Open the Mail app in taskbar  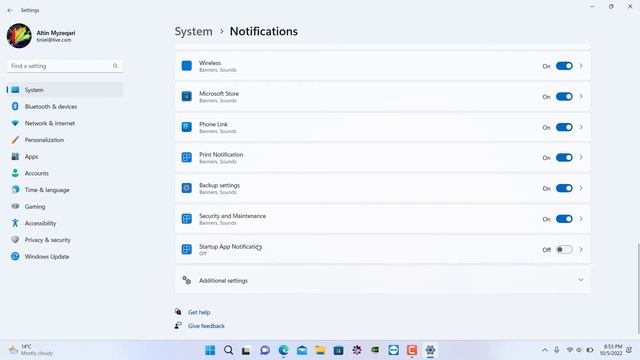pos(302,350)
